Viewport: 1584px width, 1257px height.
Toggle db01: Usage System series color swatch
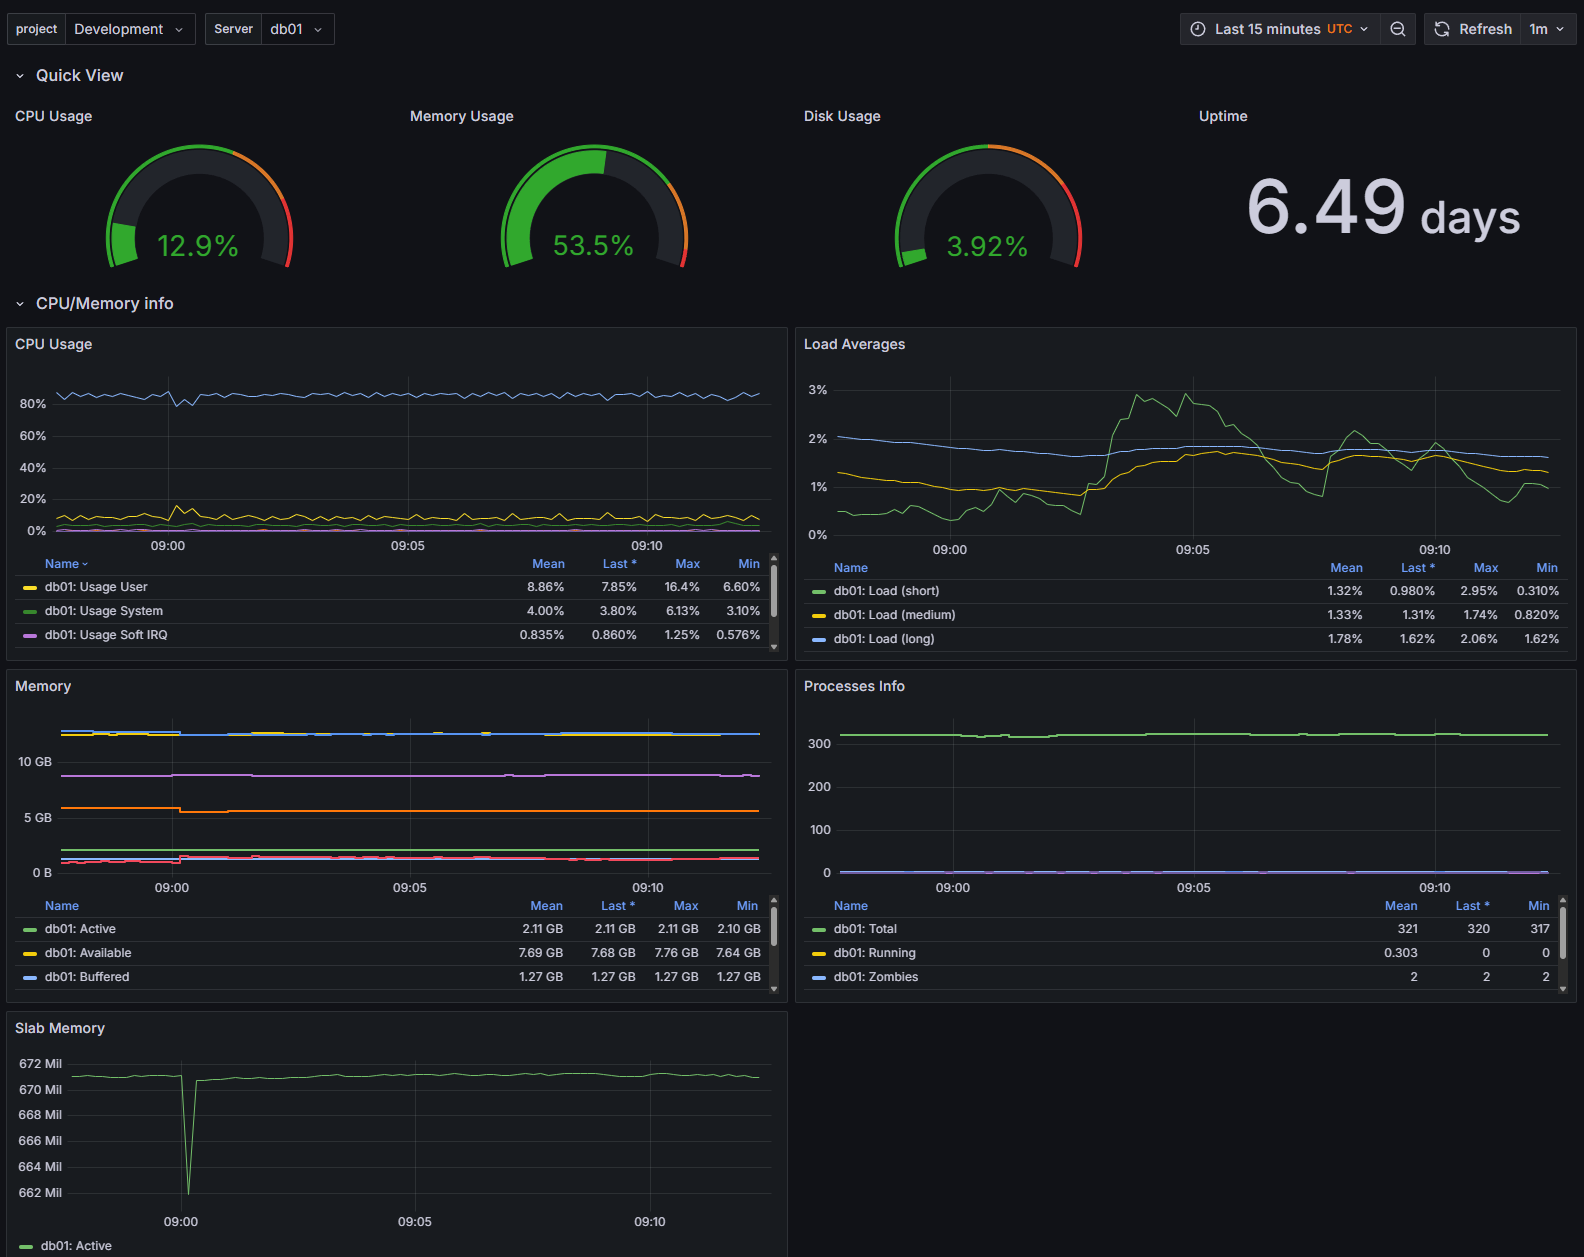[30, 612]
